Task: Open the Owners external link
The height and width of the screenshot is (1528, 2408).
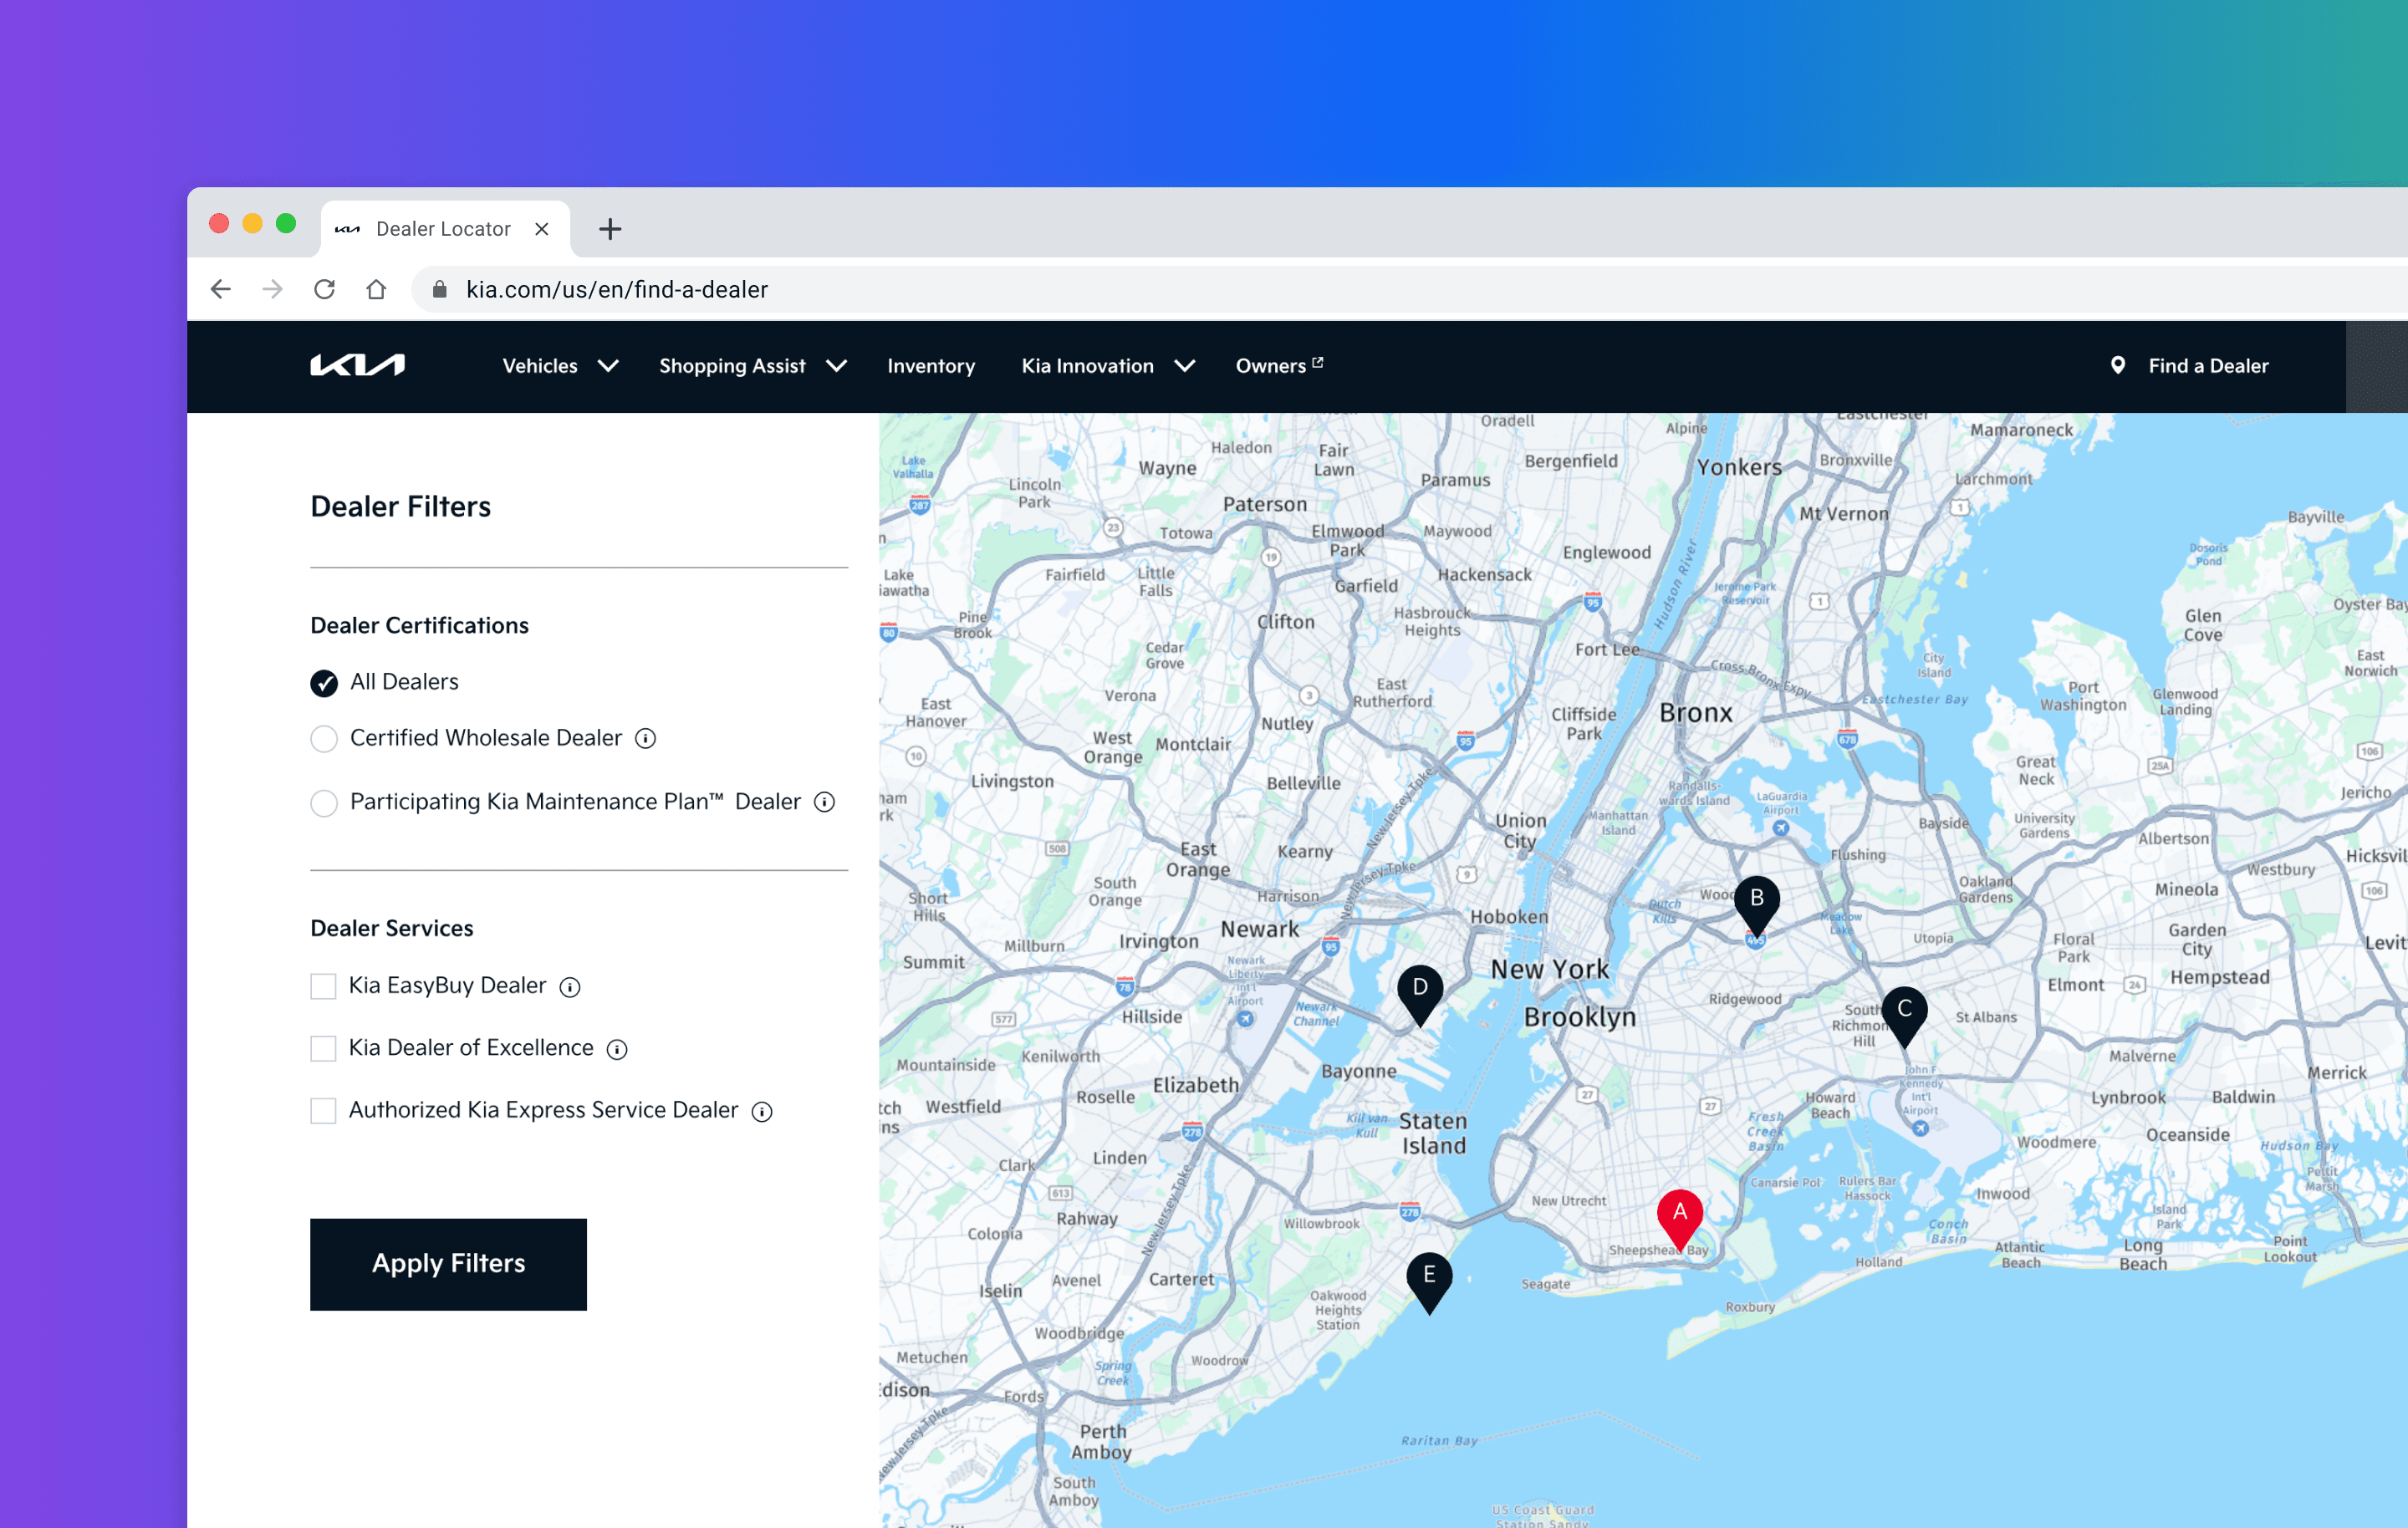Action: tap(1279, 366)
